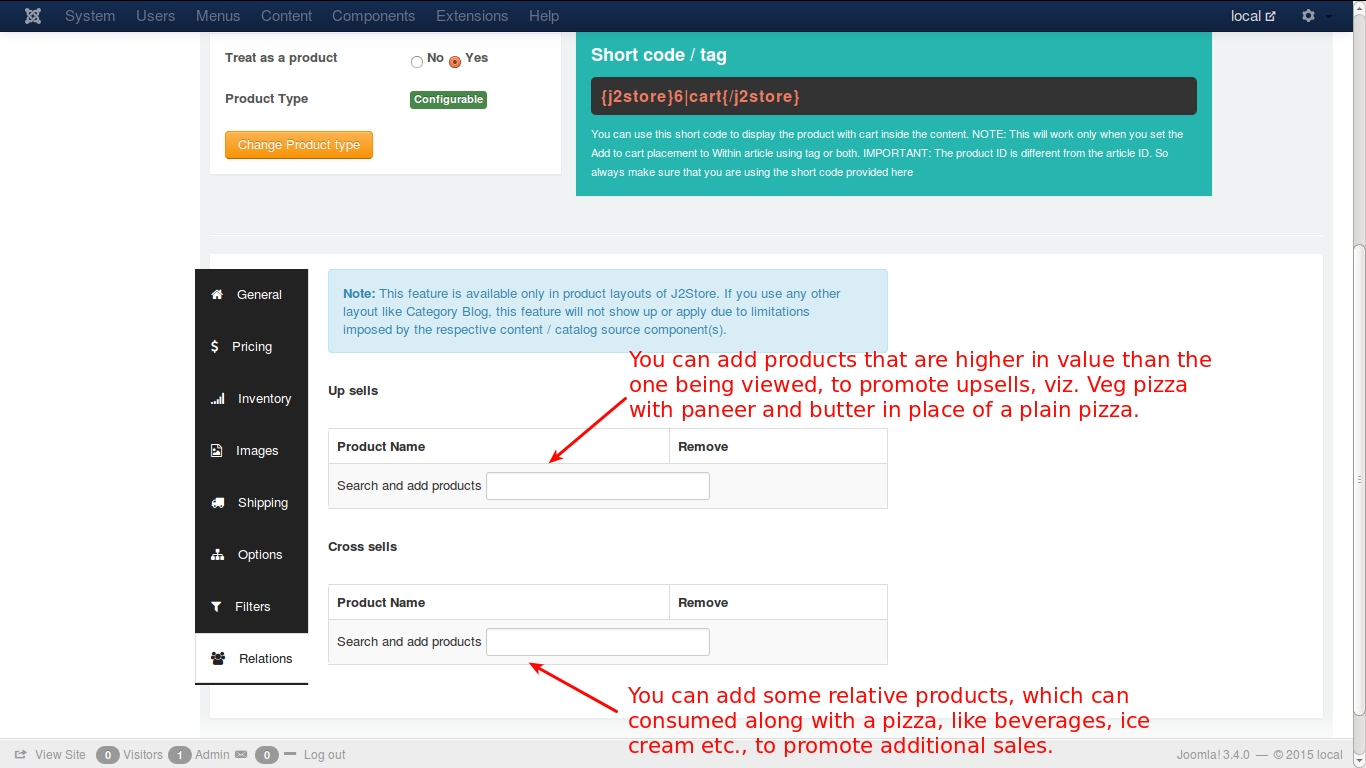The width and height of the screenshot is (1366, 768).
Task: Switch to the Filters tab
Action: coord(251,607)
